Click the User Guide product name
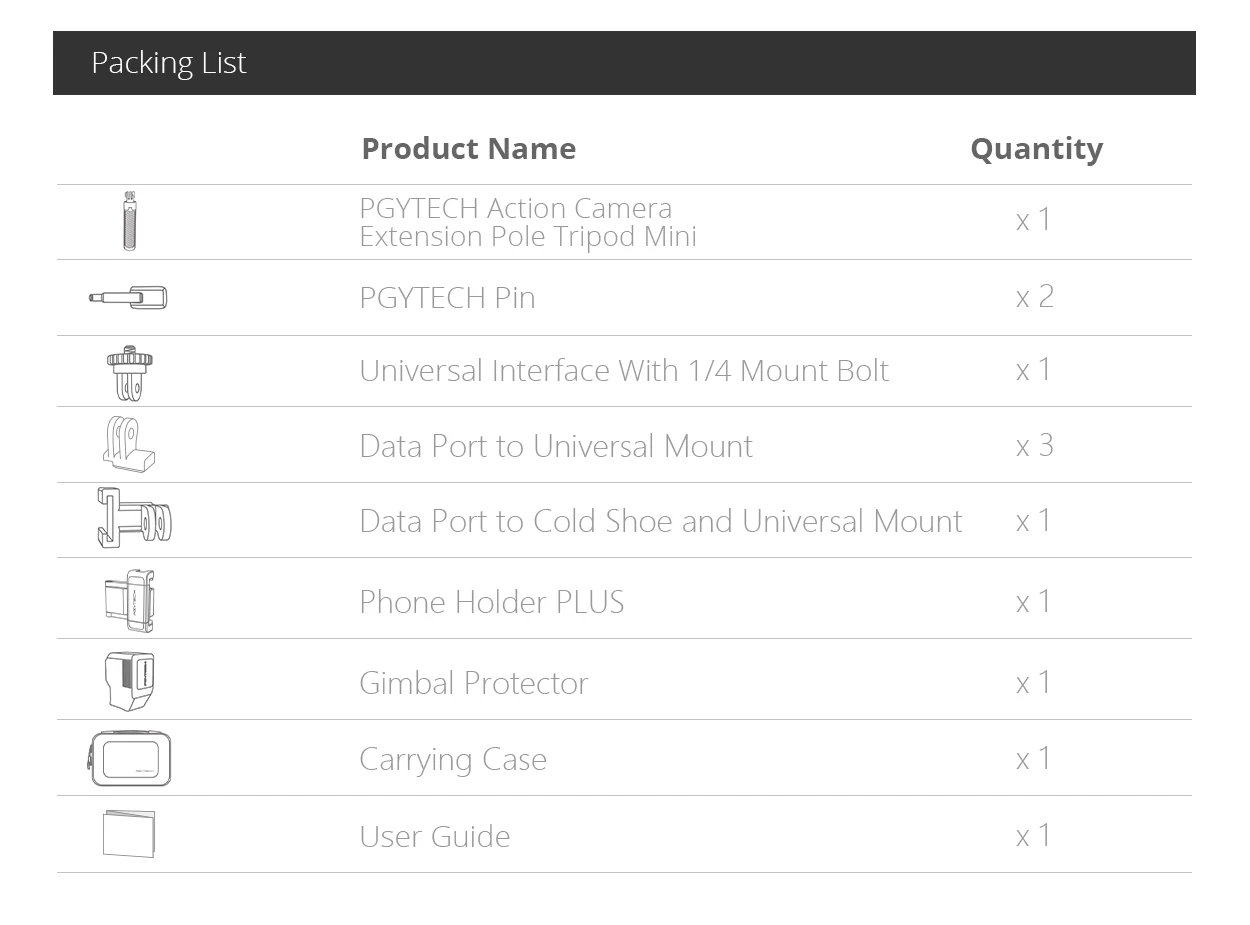The image size is (1250, 925). [x=434, y=835]
